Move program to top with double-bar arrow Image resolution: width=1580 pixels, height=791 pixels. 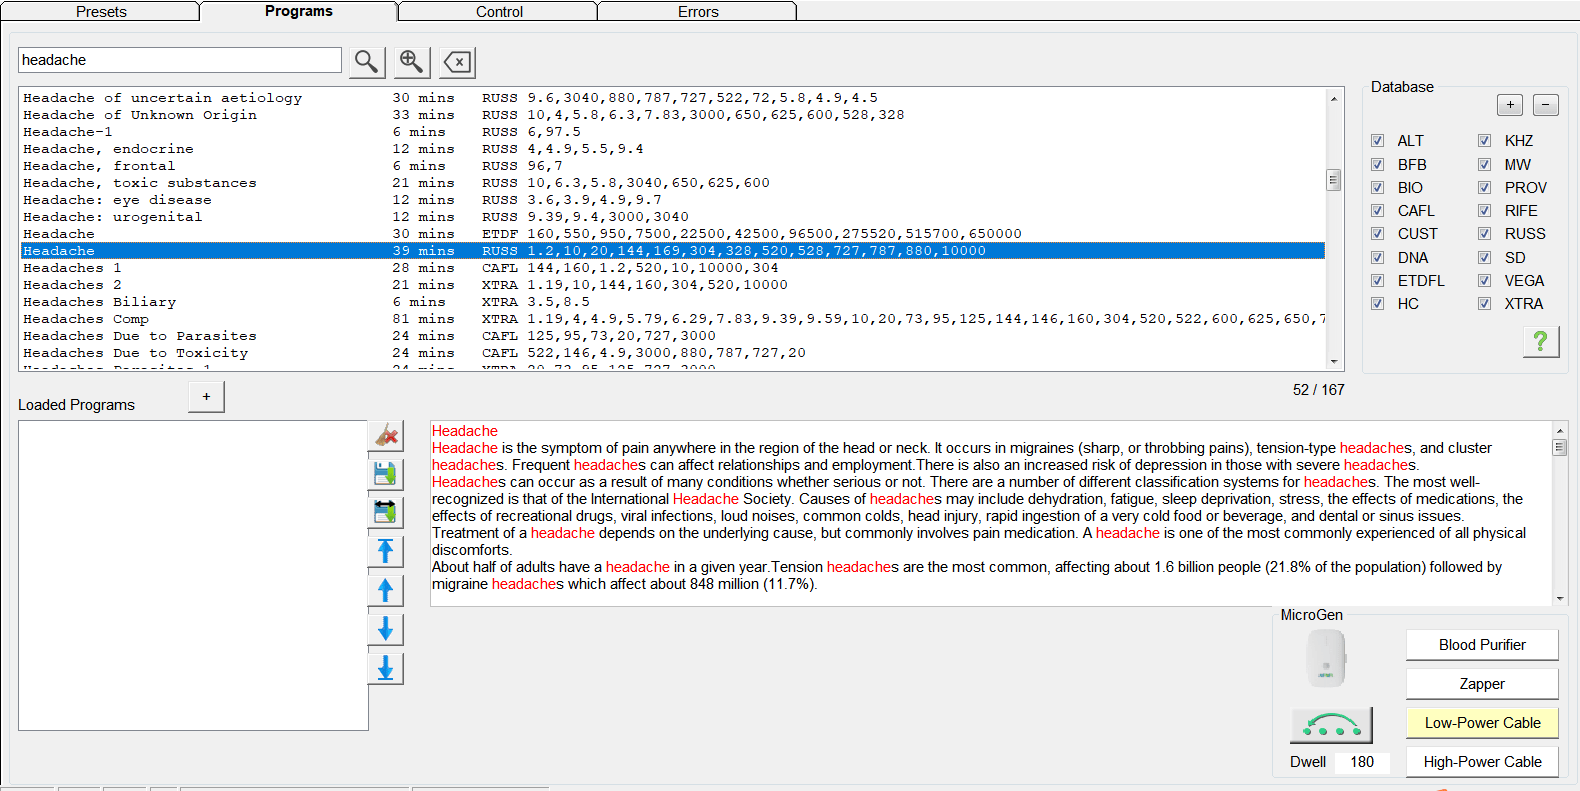click(386, 551)
